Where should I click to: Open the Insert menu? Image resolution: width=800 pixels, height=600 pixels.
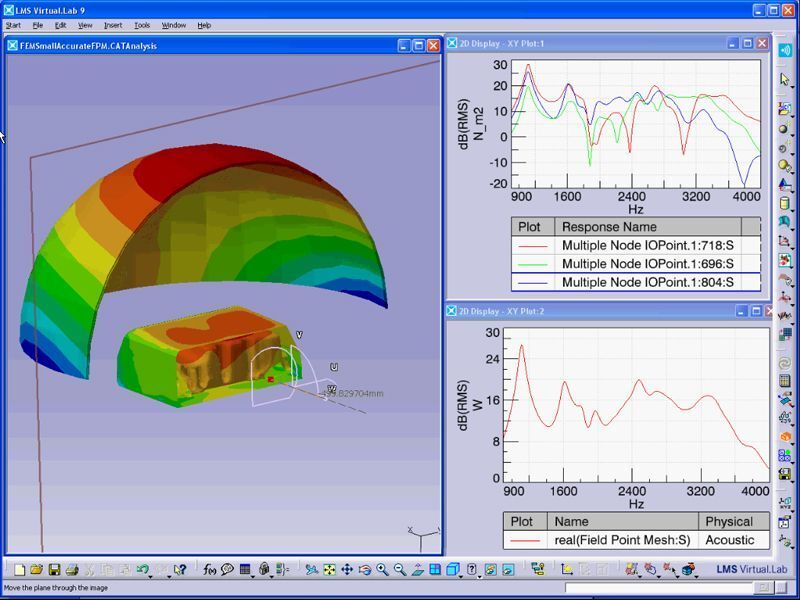[112, 25]
